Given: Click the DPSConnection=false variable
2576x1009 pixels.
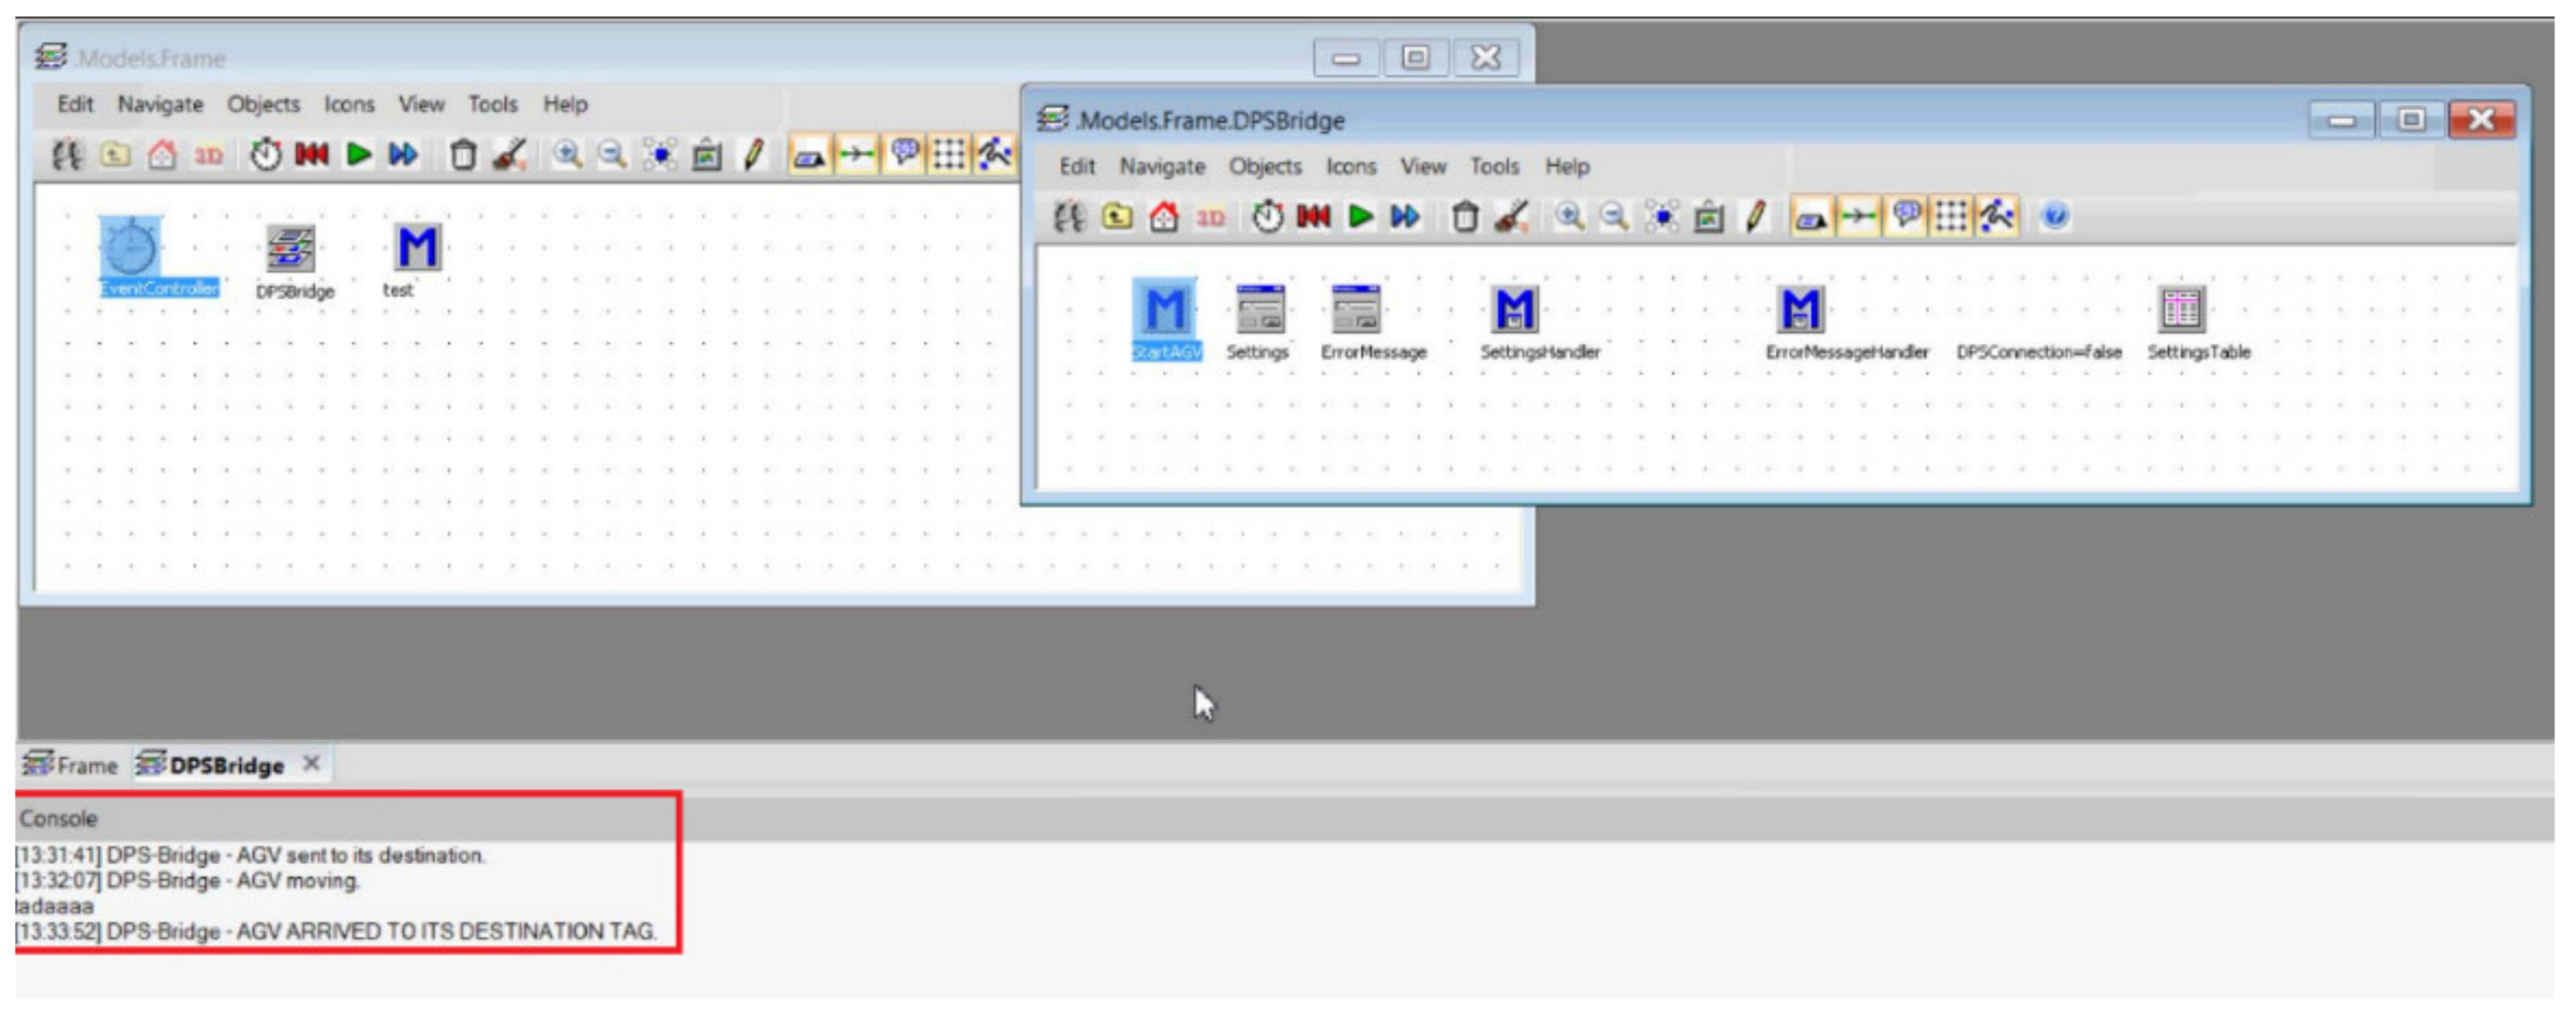Looking at the screenshot, I should [x=2038, y=352].
